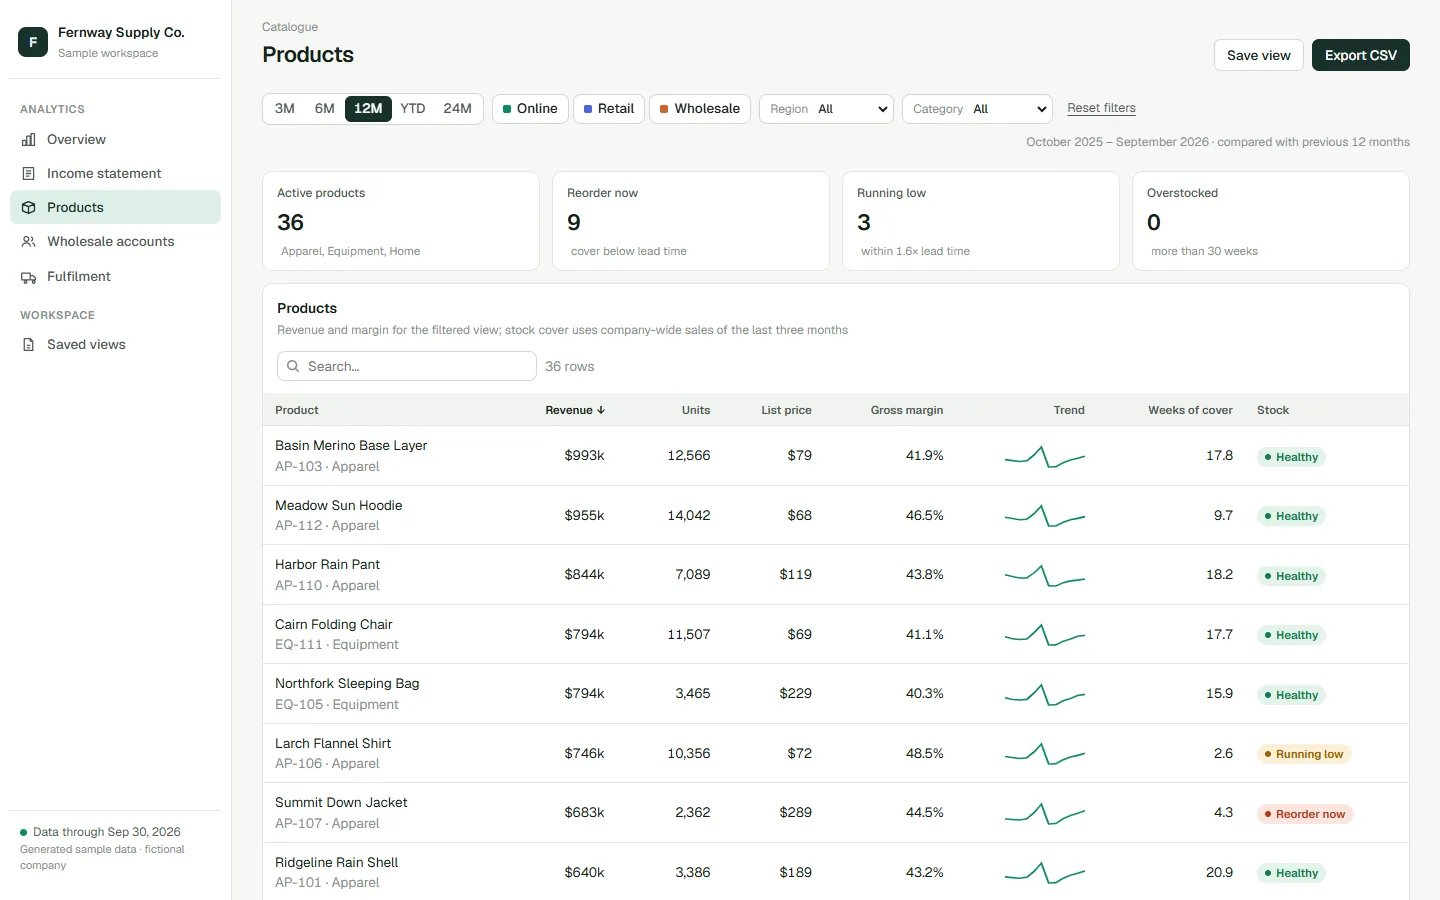
Task: Select the YTD time range
Action: pos(413,109)
